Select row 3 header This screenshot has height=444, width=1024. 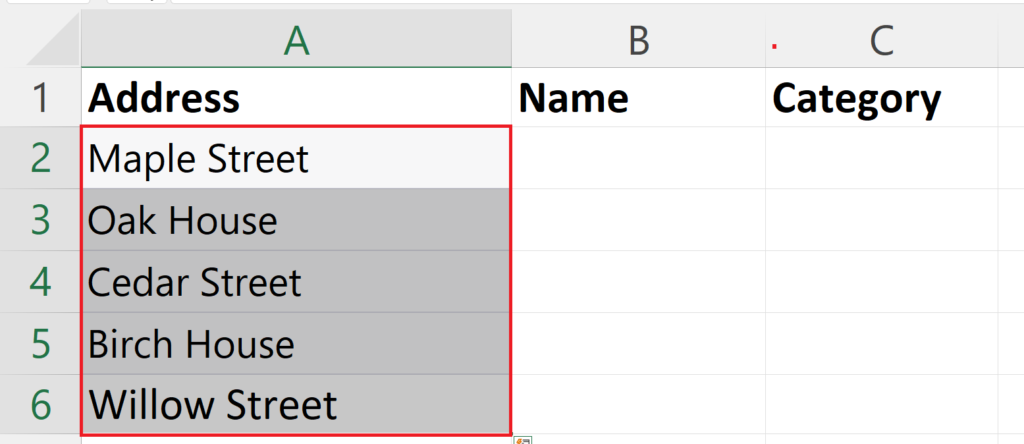[x=40, y=220]
